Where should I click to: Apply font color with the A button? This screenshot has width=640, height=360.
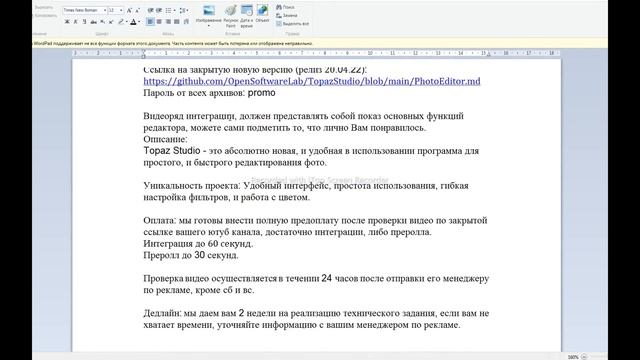(133, 22)
